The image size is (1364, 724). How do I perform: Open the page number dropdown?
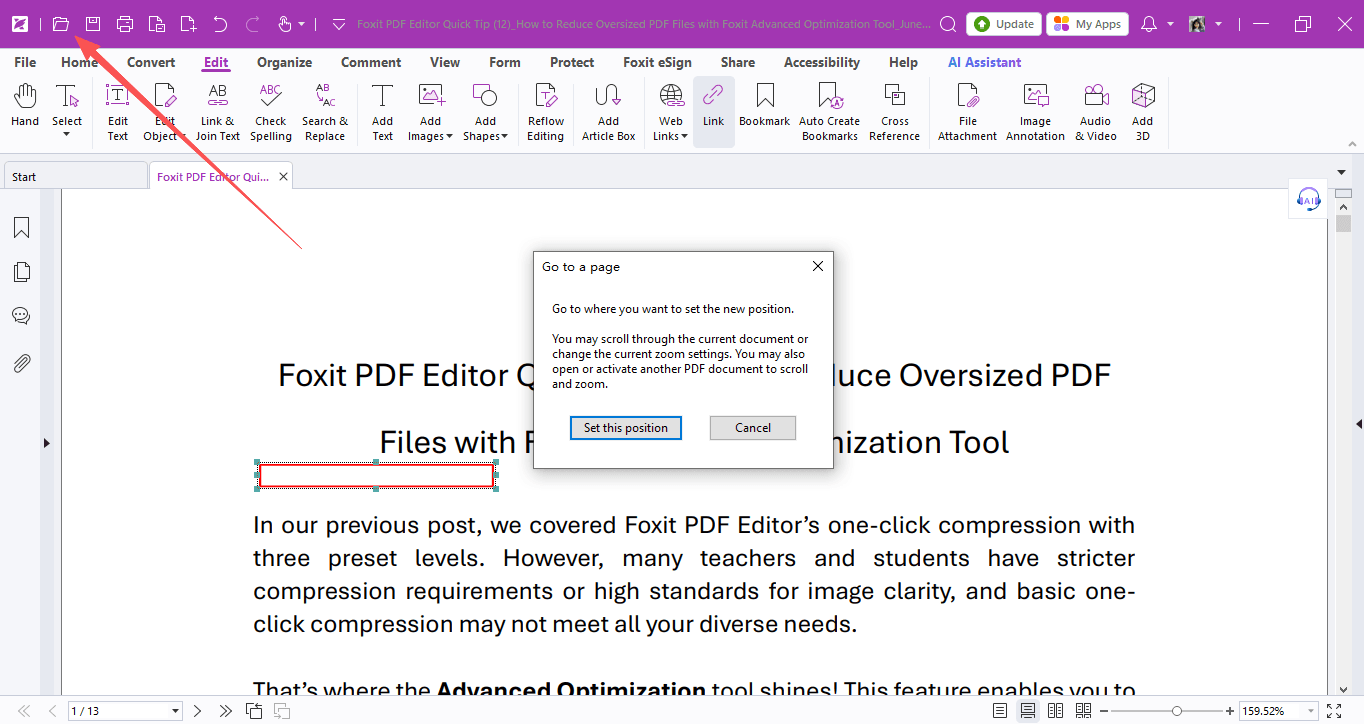click(176, 711)
